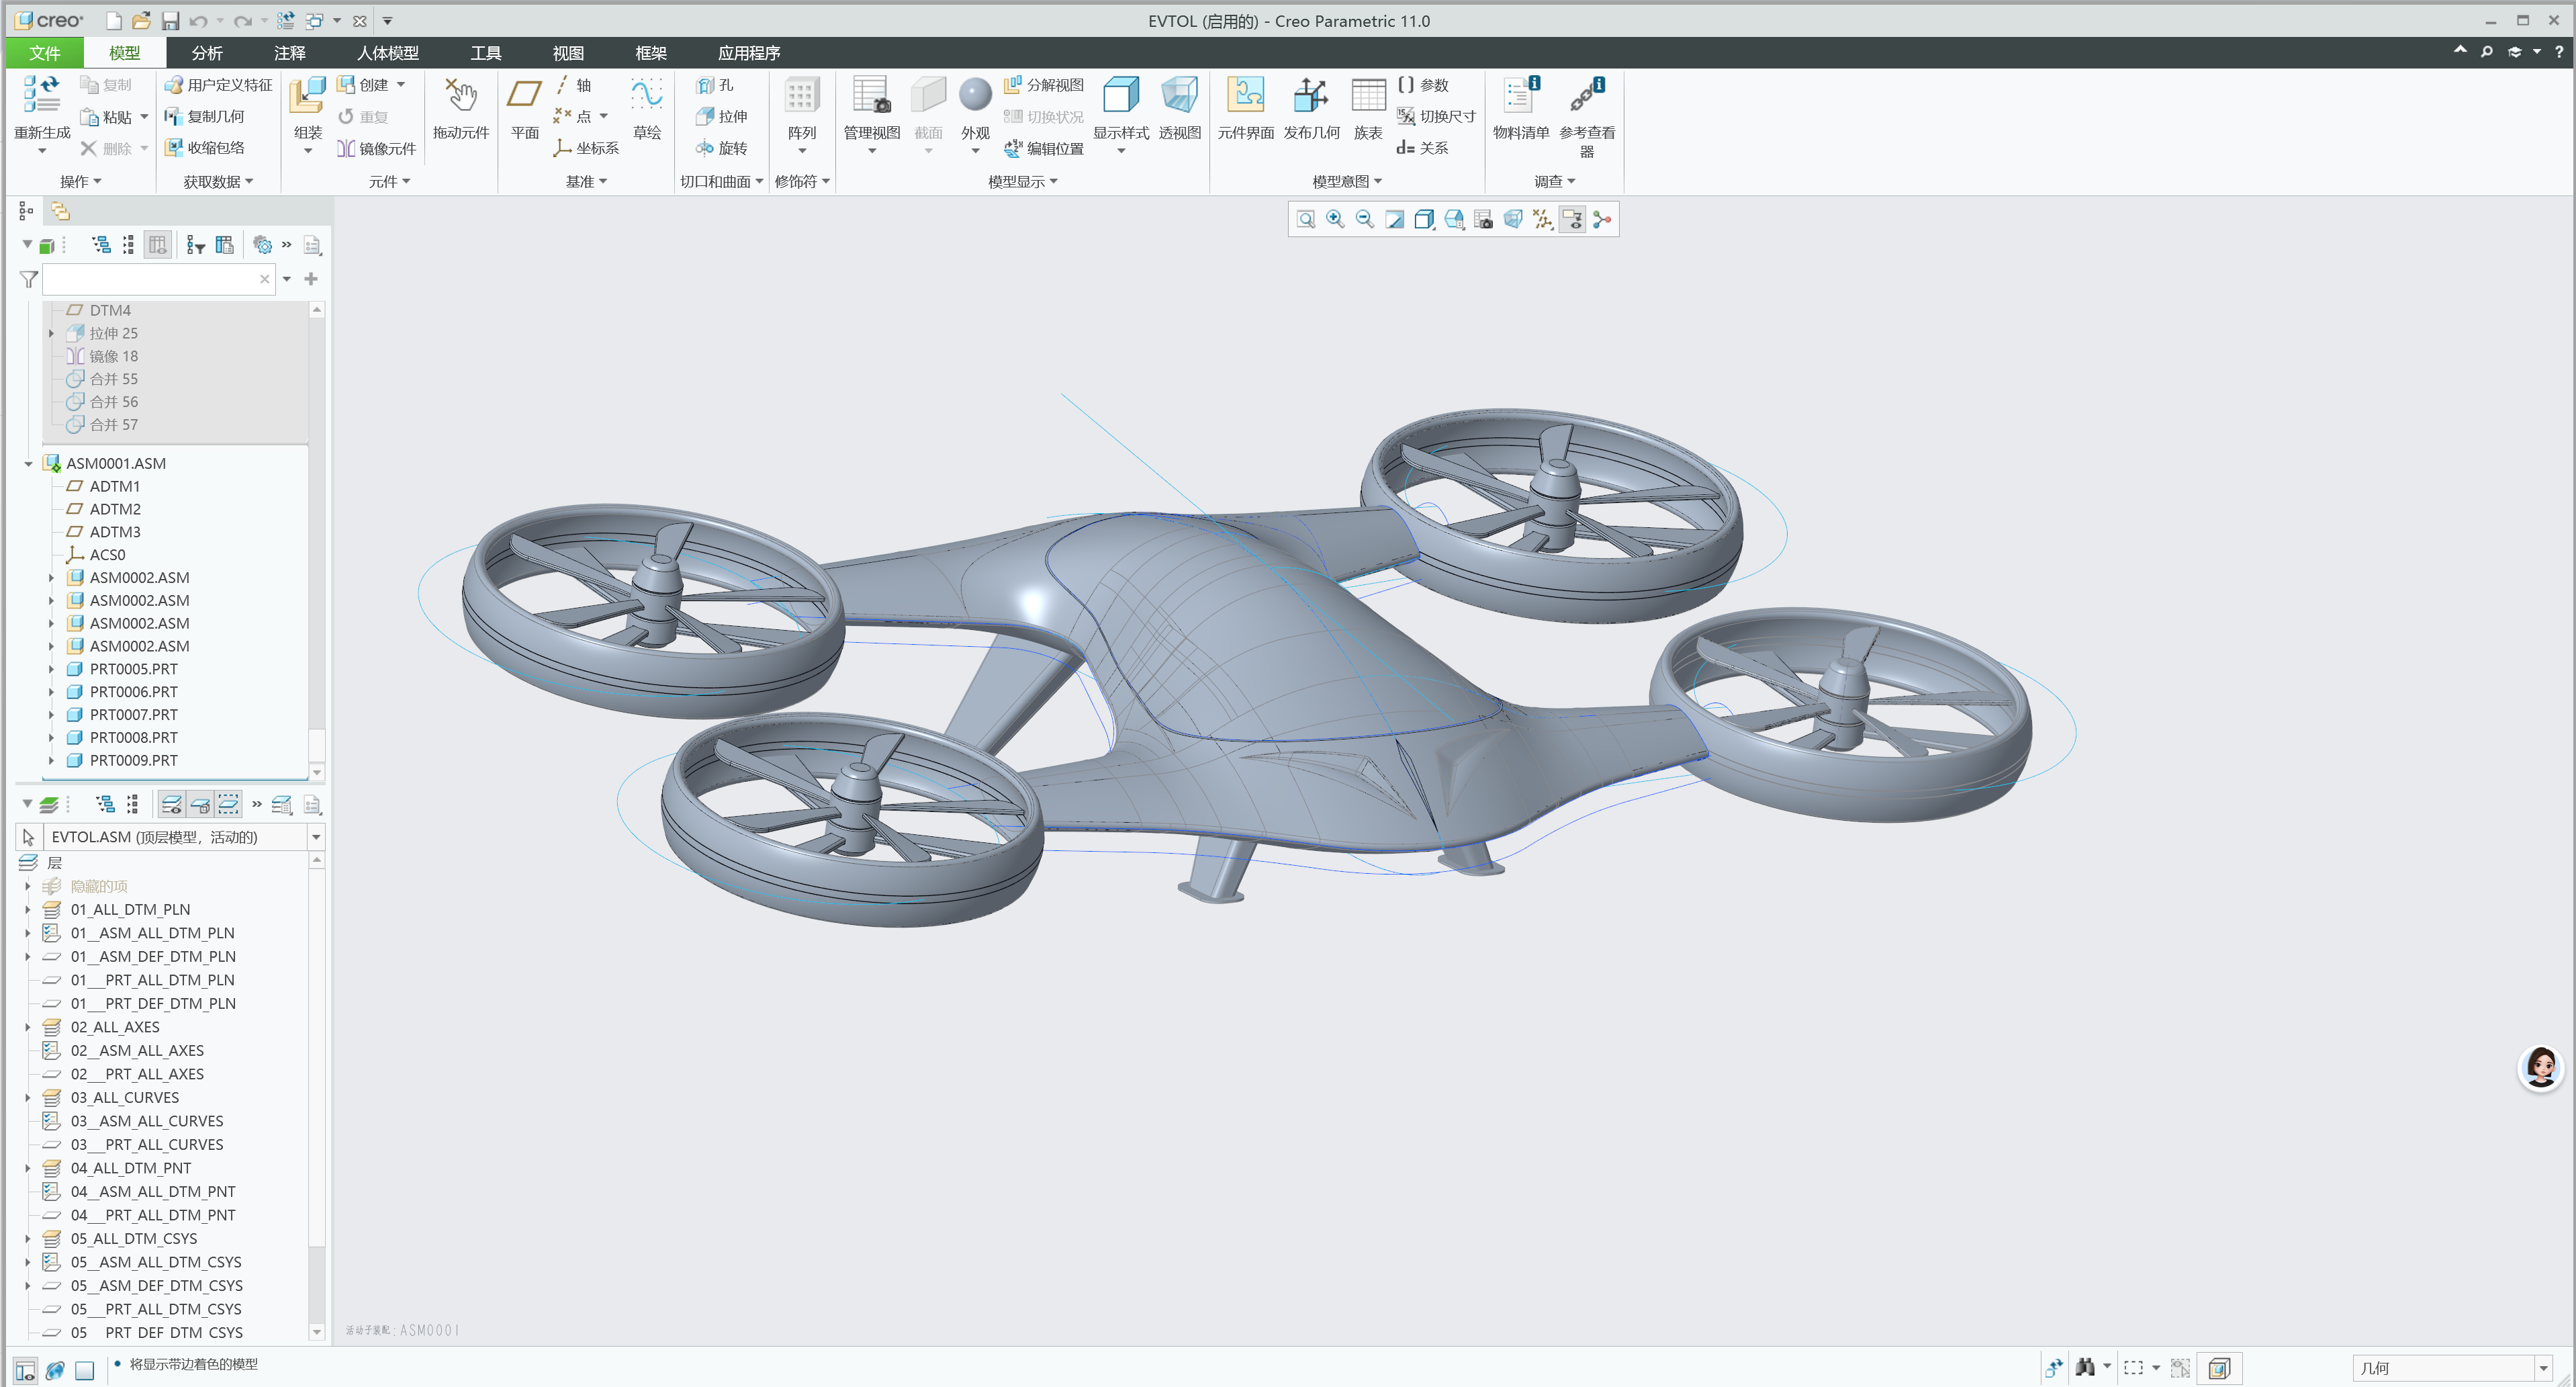Switch to the Model Tree tab icon
The width and height of the screenshot is (2576, 1387).
click(27, 211)
